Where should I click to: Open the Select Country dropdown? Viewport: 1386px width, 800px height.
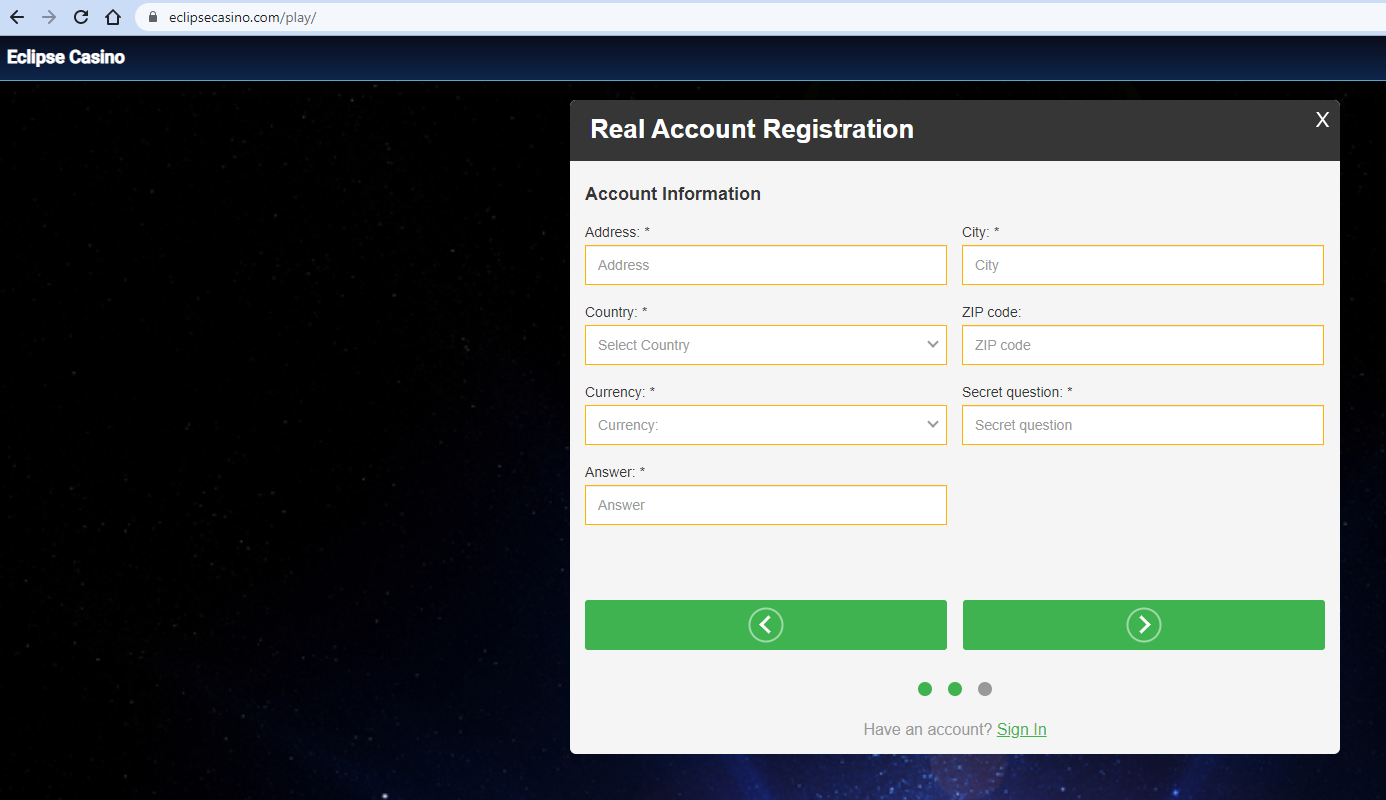[x=765, y=345]
